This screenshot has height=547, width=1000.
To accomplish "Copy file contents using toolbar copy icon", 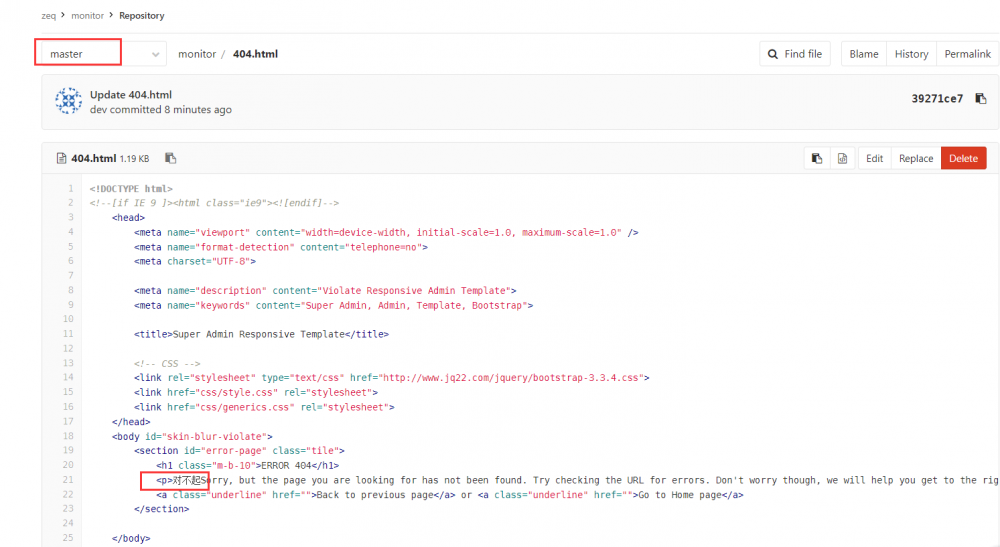I will coord(817,158).
